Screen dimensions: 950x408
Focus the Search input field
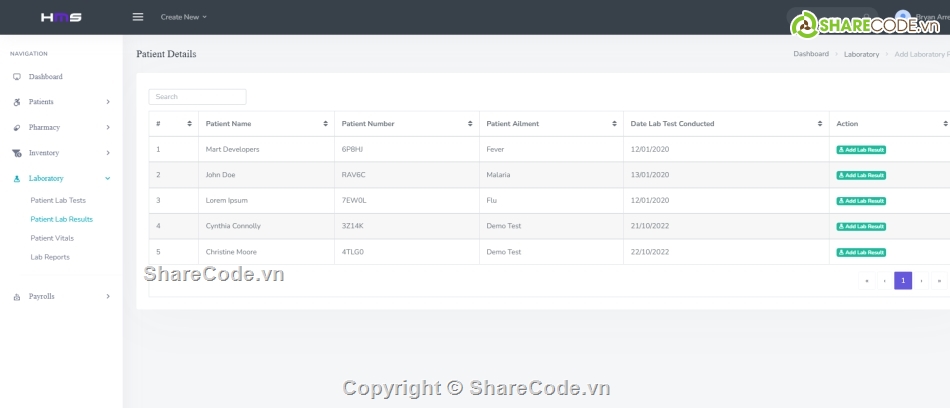[198, 97]
